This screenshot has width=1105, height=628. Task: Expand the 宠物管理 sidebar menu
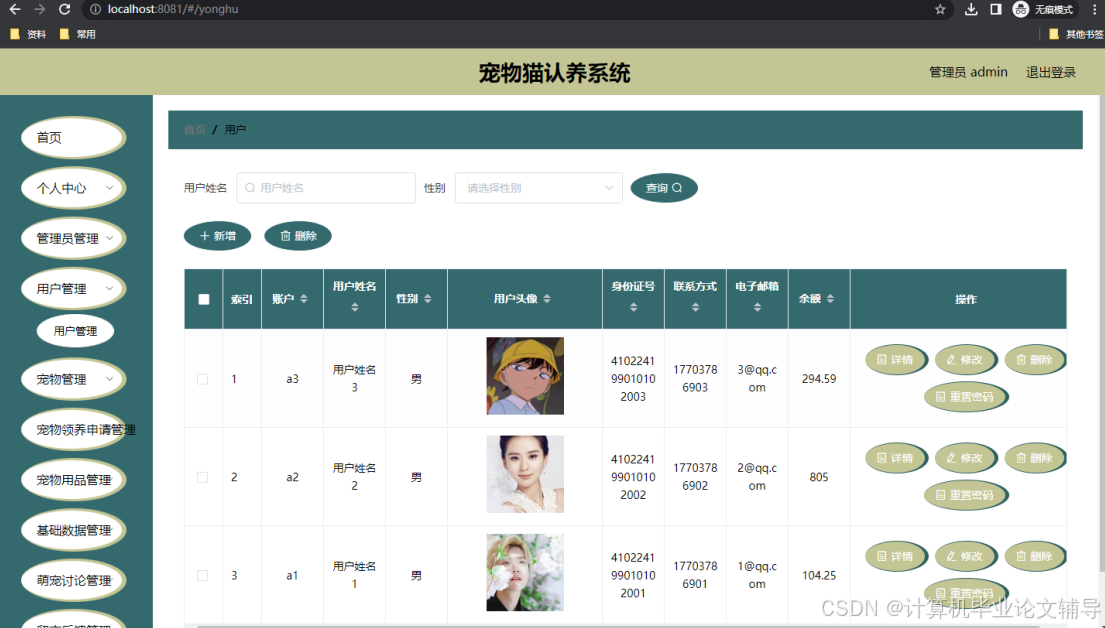[73, 379]
